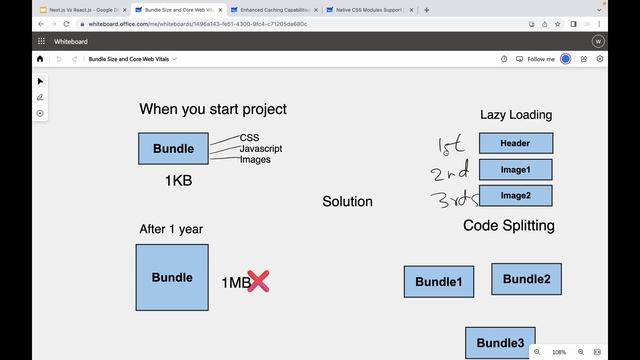
Task: Click the '1MB' label
Action: pos(236,283)
